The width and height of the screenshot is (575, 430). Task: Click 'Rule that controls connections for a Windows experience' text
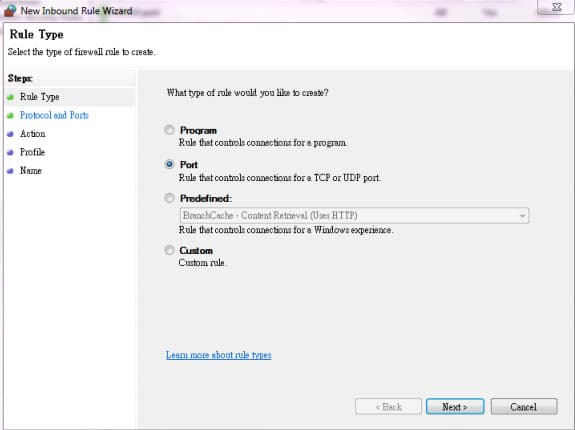[286, 230]
